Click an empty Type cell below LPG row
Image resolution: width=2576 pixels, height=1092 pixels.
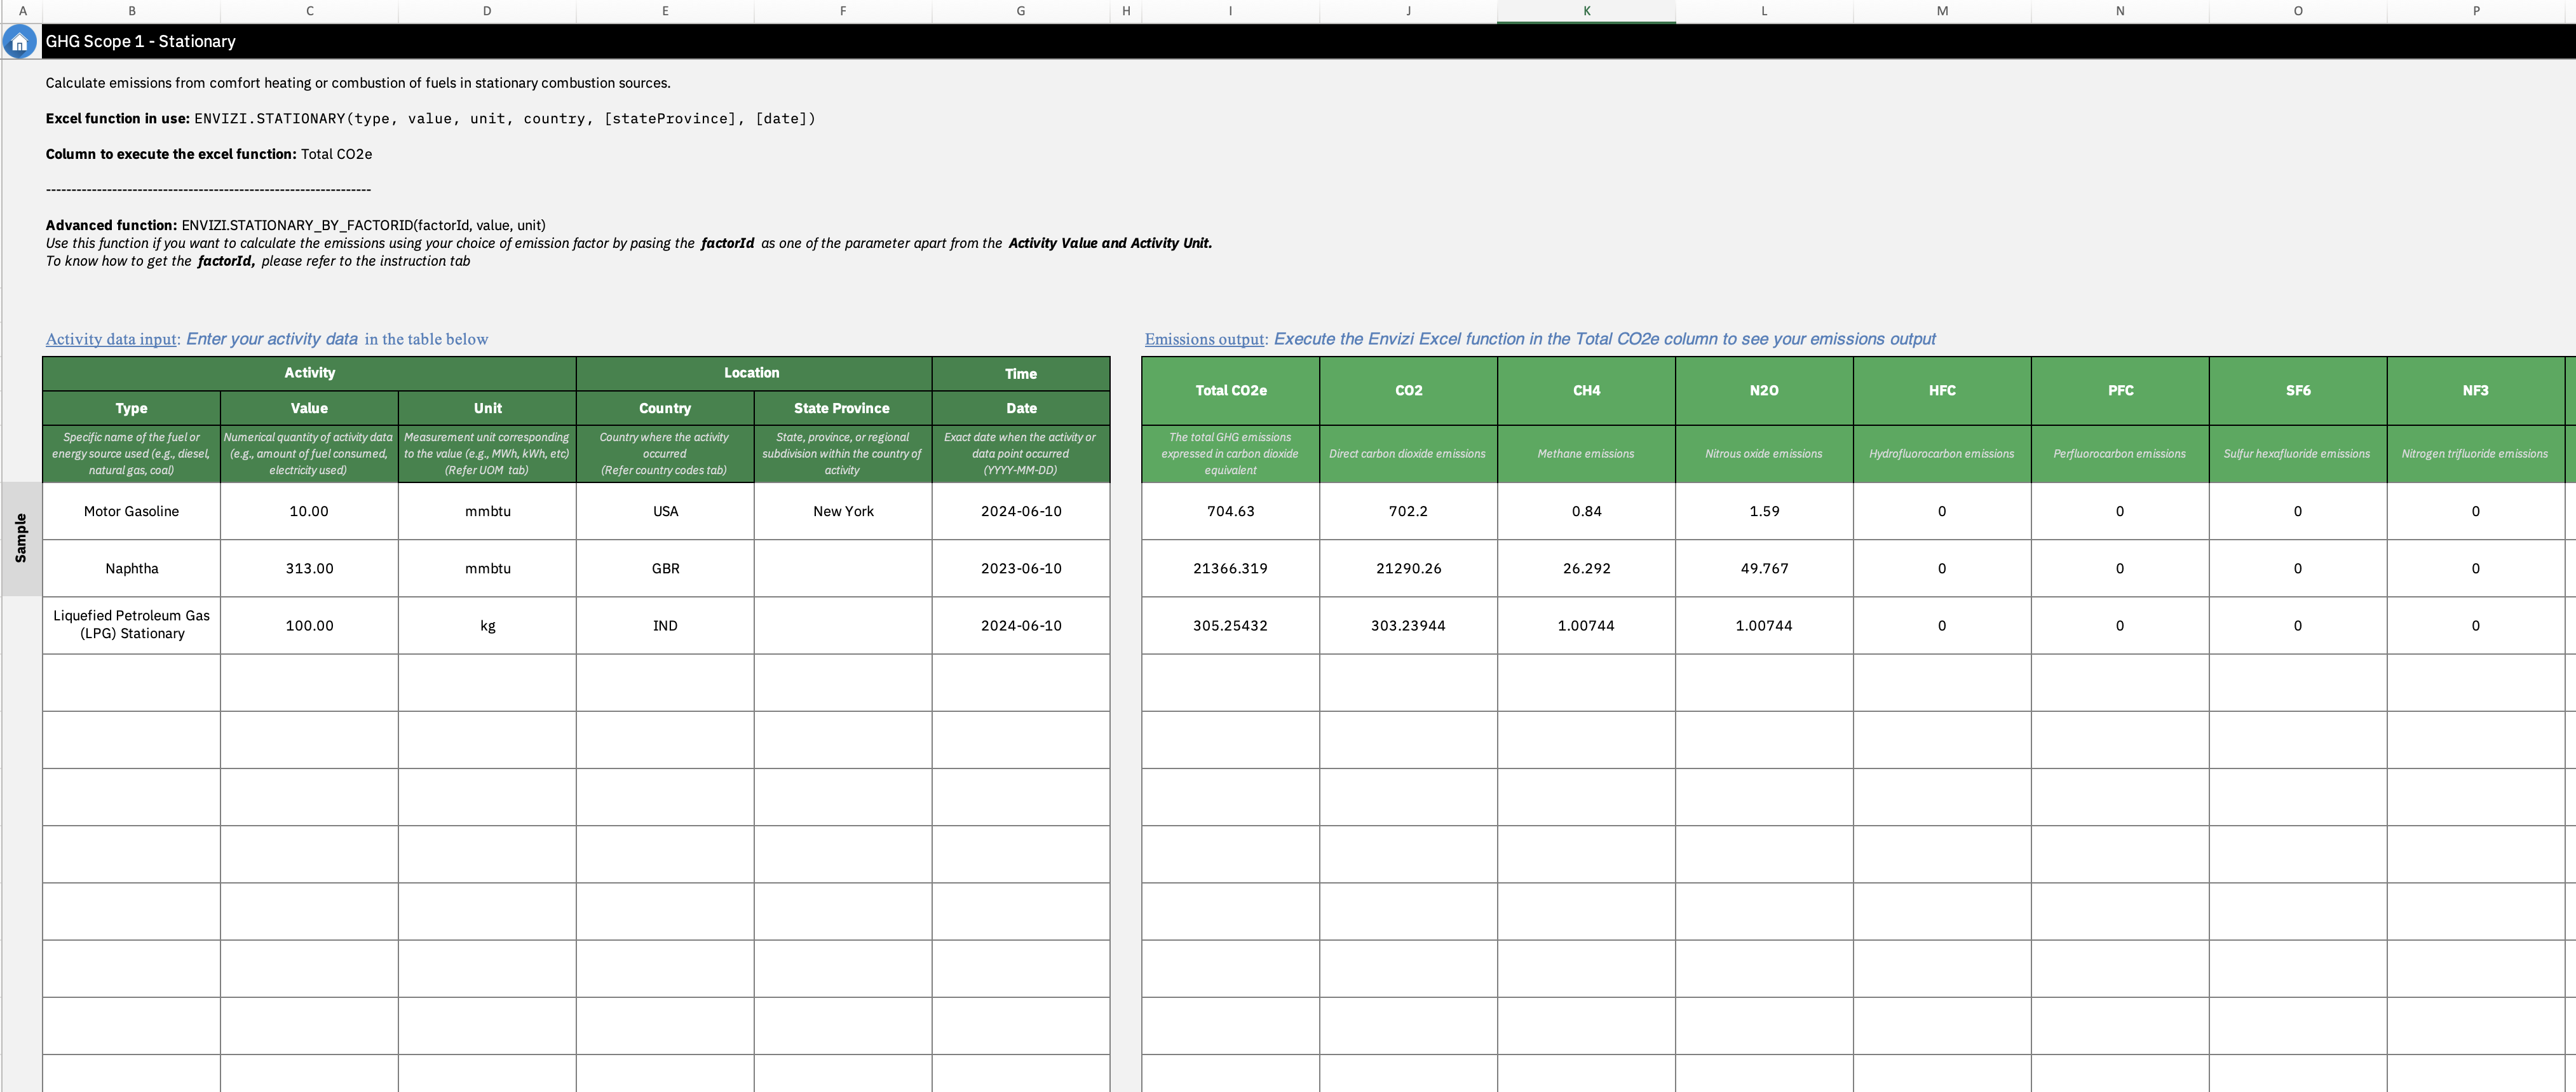(x=131, y=683)
